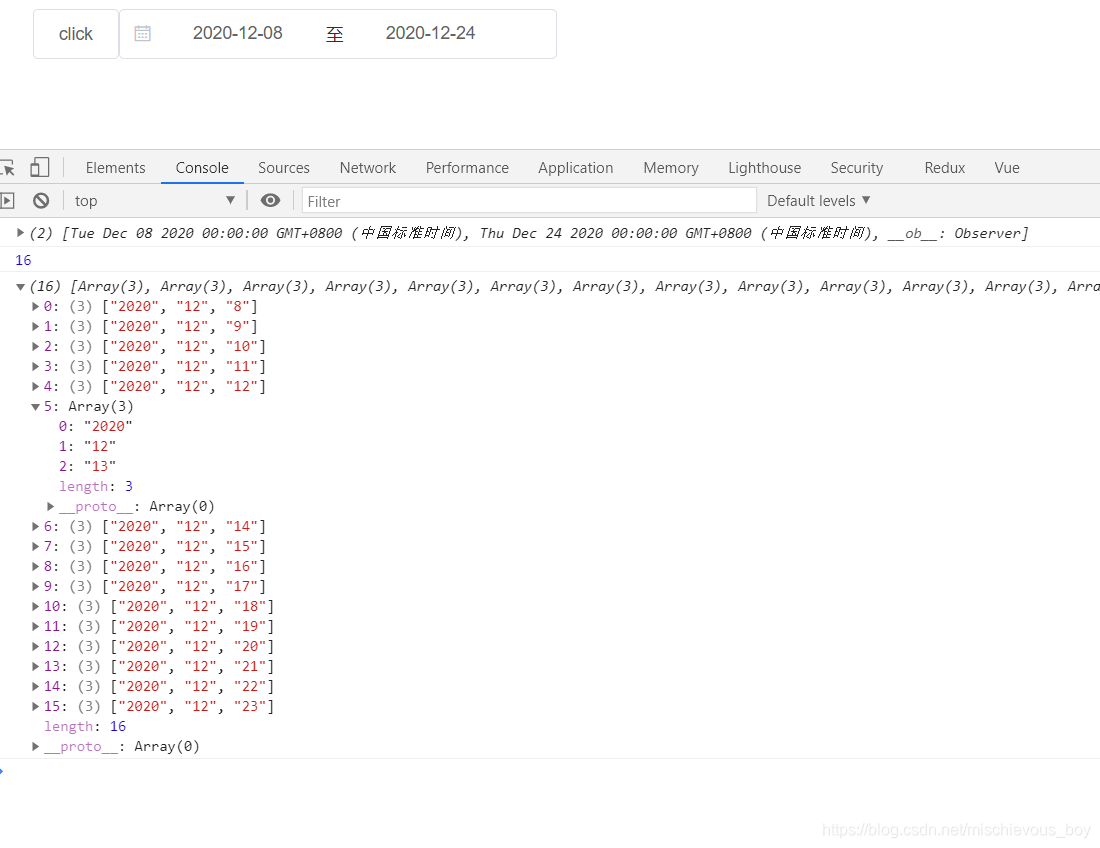Click the length: 16 property
The image size is (1100, 848).
pos(85,727)
